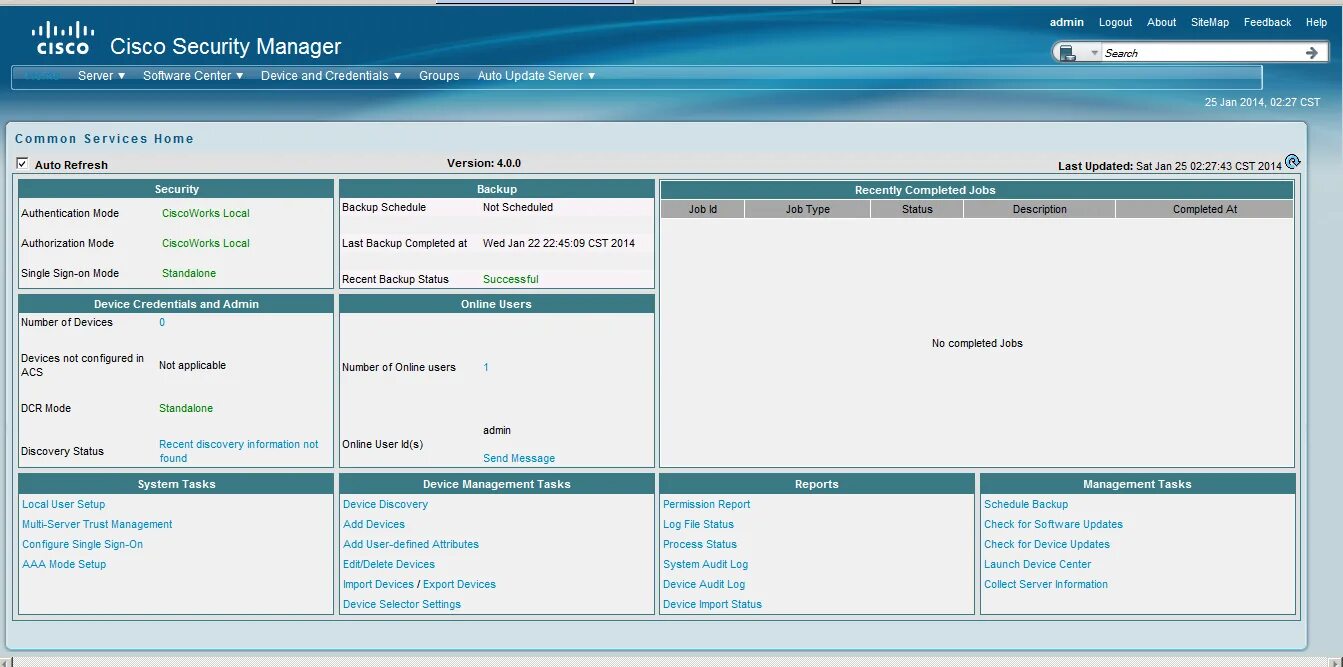1343x667 pixels.
Task: Click the Description column header
Action: point(1039,209)
